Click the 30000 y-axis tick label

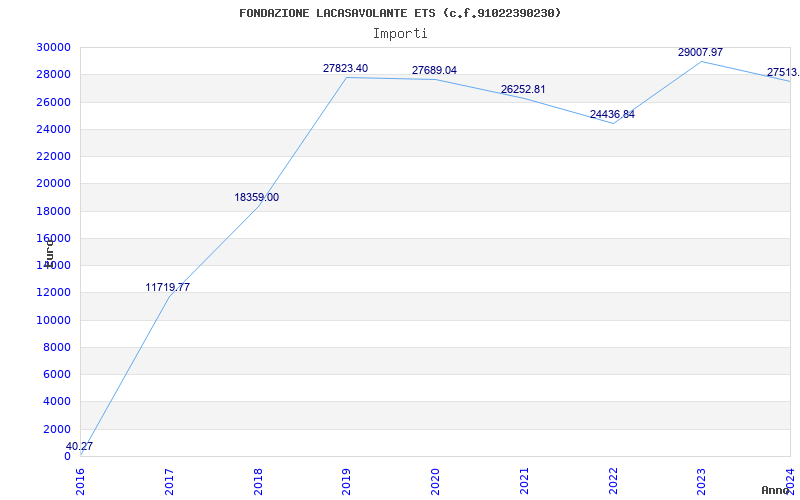tap(53, 47)
